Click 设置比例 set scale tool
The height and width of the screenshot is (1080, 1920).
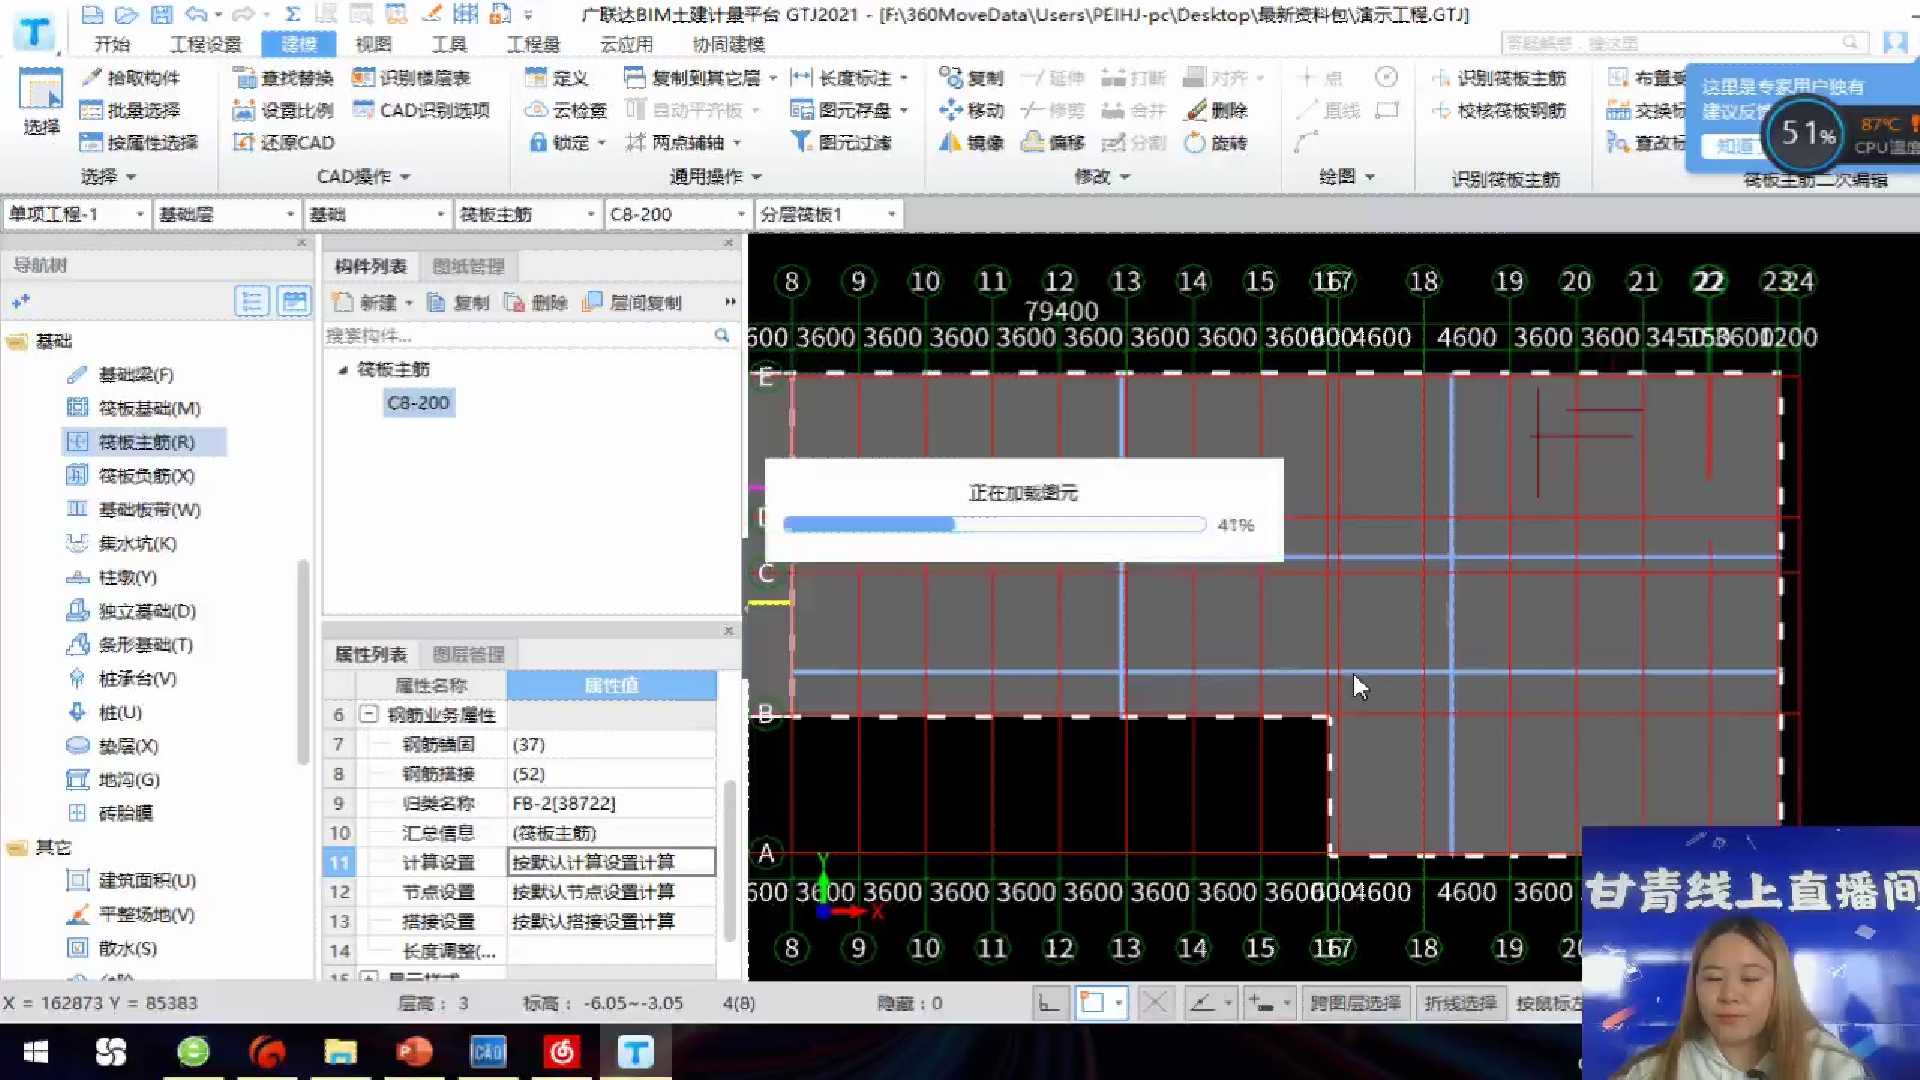click(x=283, y=110)
